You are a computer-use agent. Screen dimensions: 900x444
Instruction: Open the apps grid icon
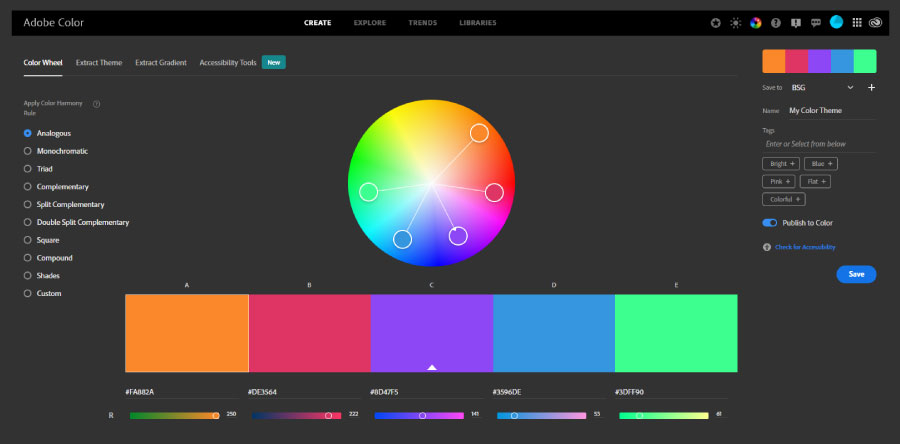[x=857, y=22]
